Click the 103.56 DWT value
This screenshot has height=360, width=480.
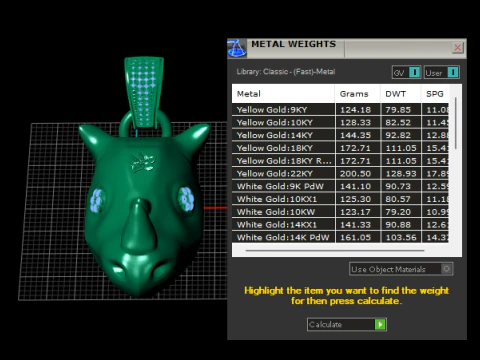tap(401, 237)
